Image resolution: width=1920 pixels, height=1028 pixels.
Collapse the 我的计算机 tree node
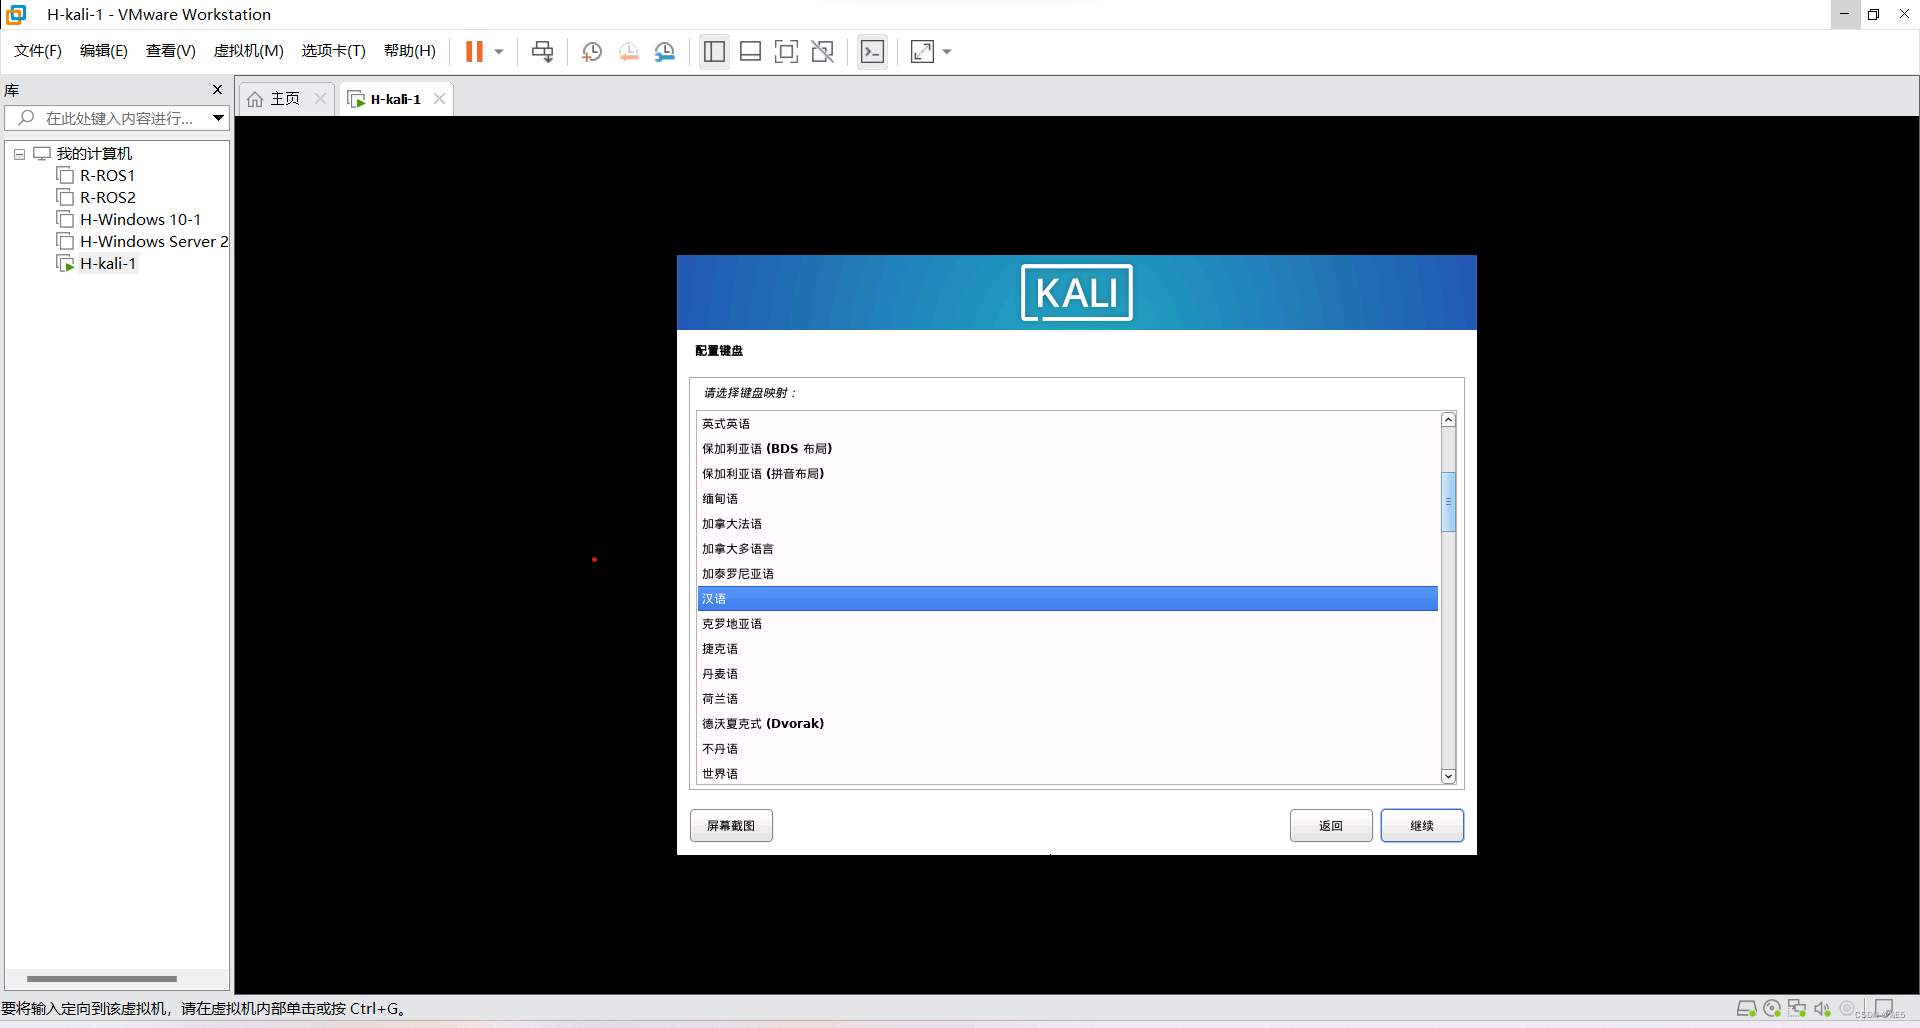coord(19,154)
